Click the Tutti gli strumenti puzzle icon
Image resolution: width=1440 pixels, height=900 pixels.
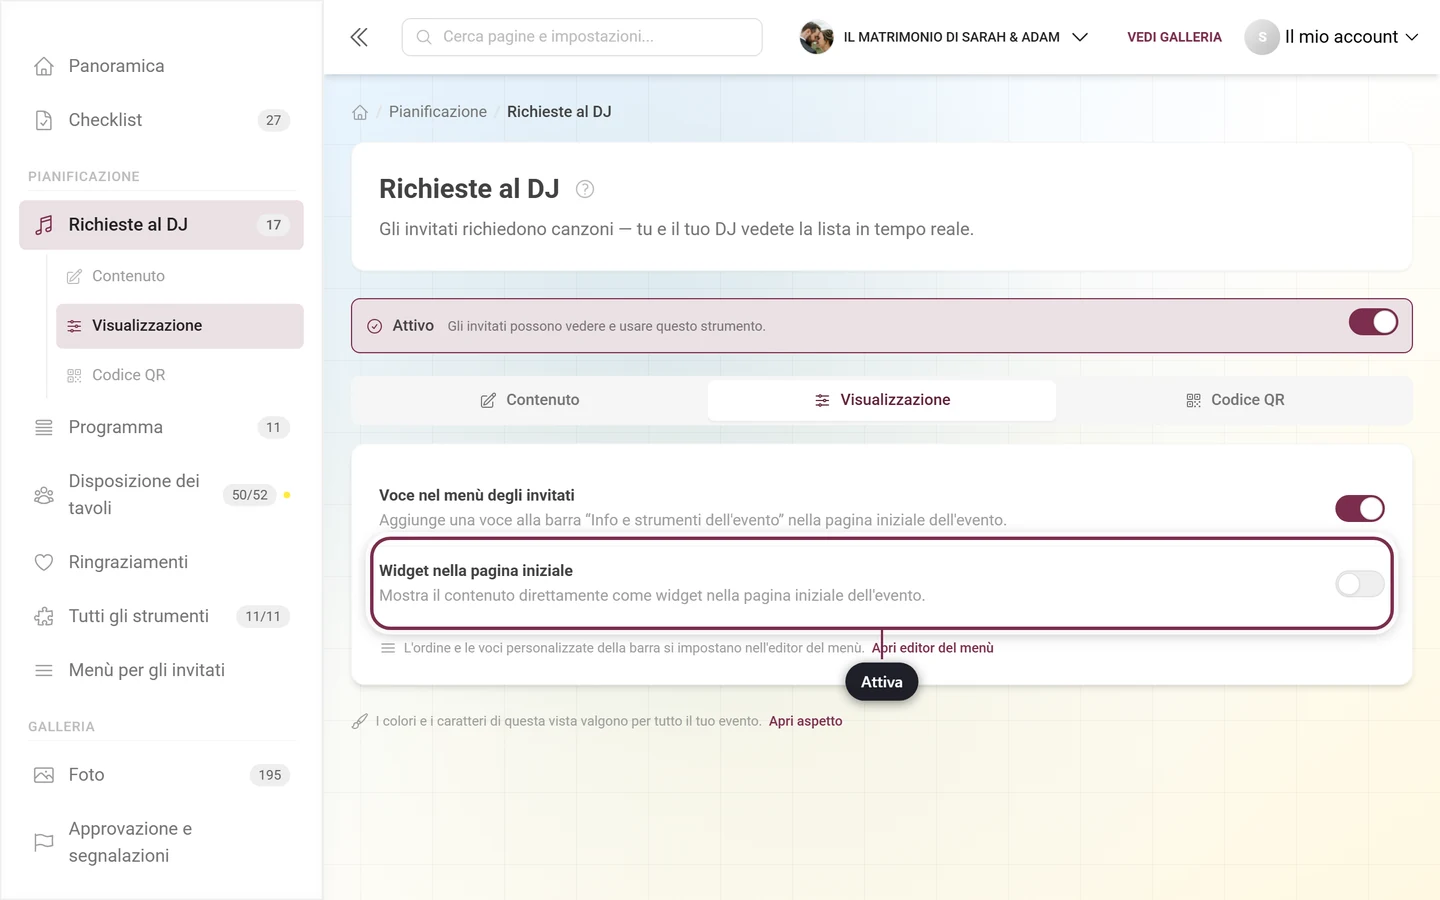pos(44,617)
